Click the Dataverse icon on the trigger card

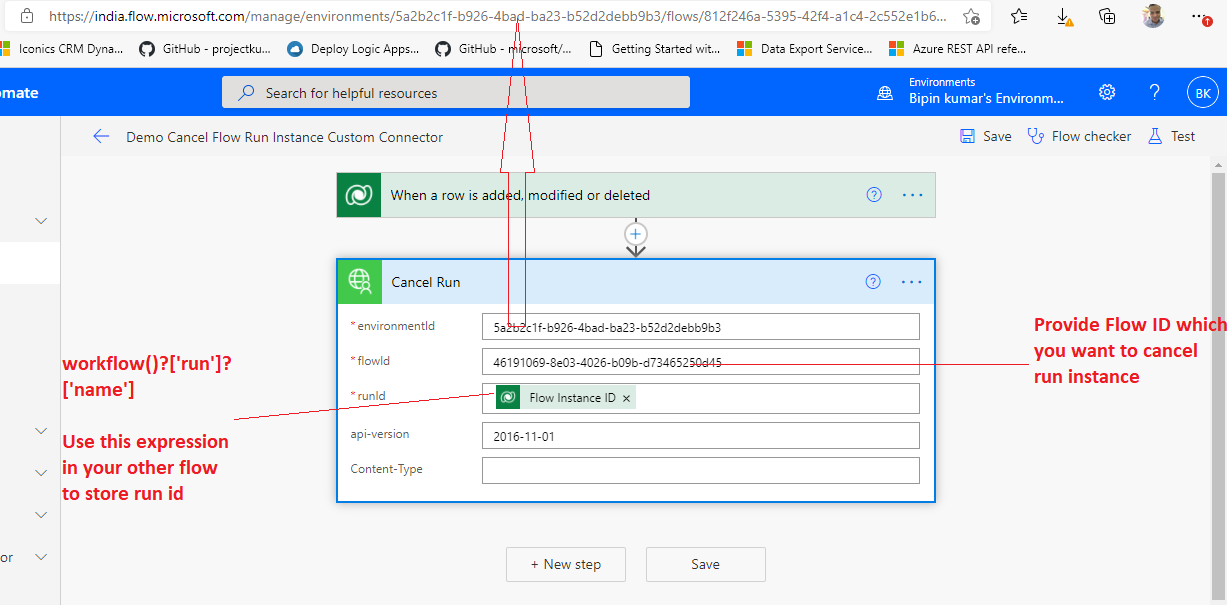point(359,195)
